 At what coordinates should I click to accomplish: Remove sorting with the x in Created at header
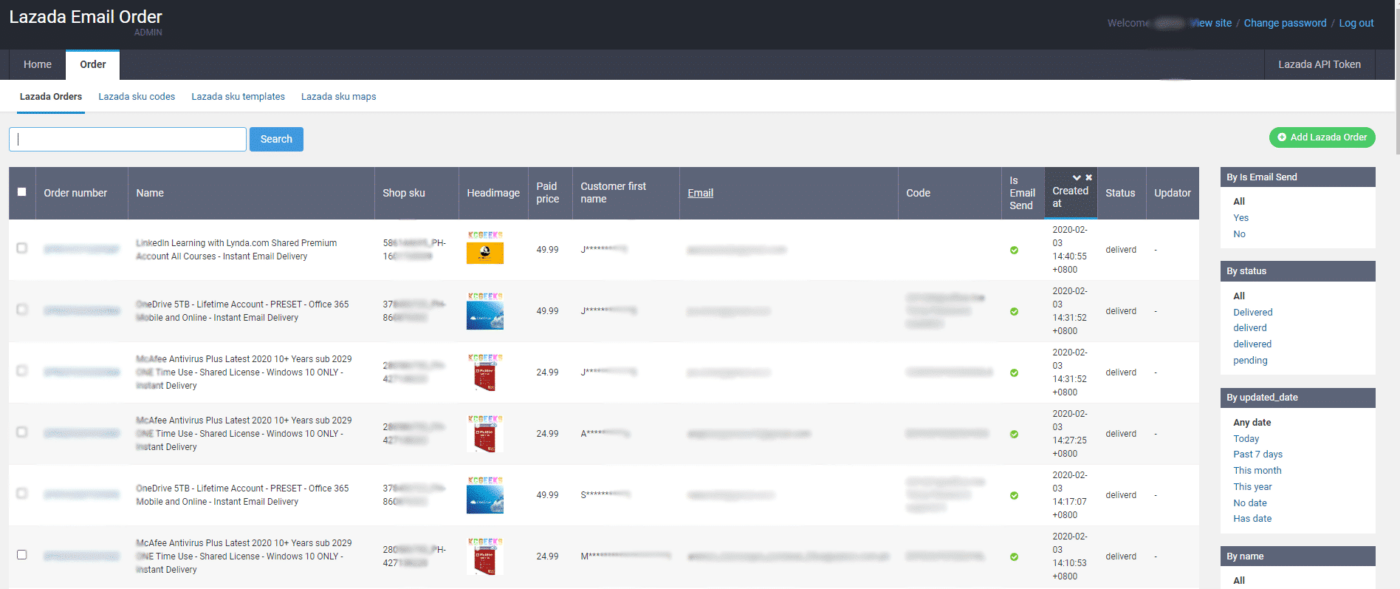pyautogui.click(x=1089, y=177)
